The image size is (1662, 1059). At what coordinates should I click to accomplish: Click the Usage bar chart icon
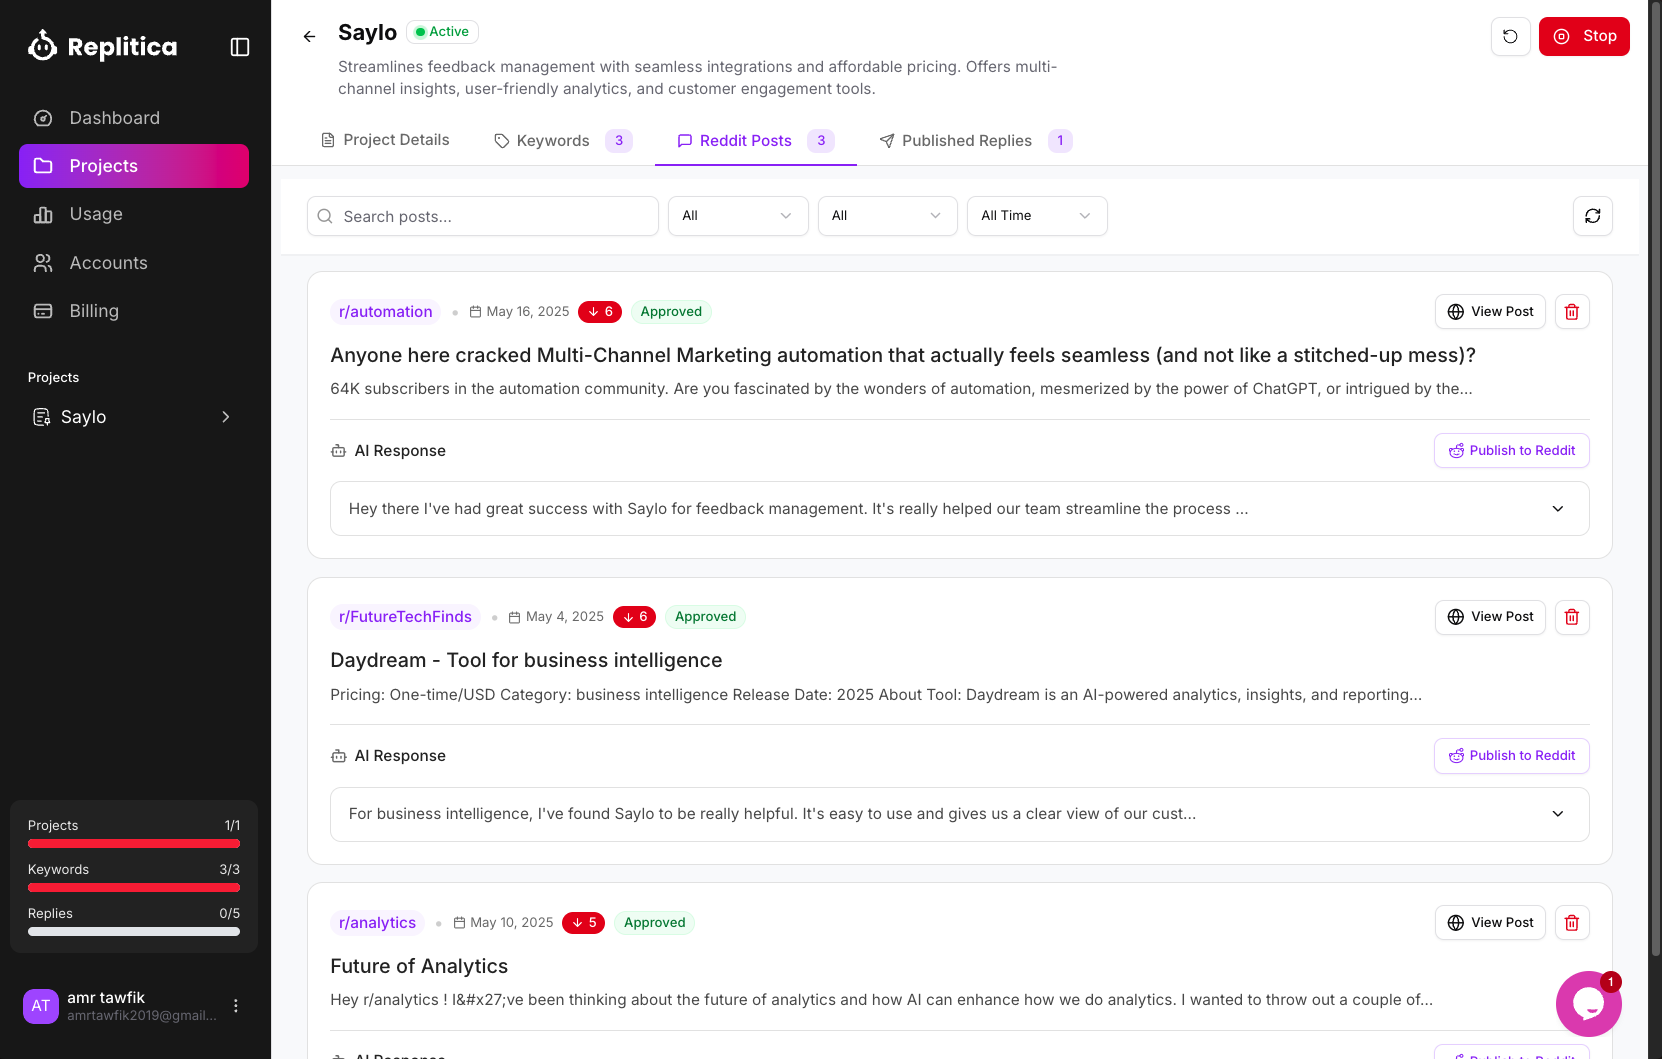(43, 214)
